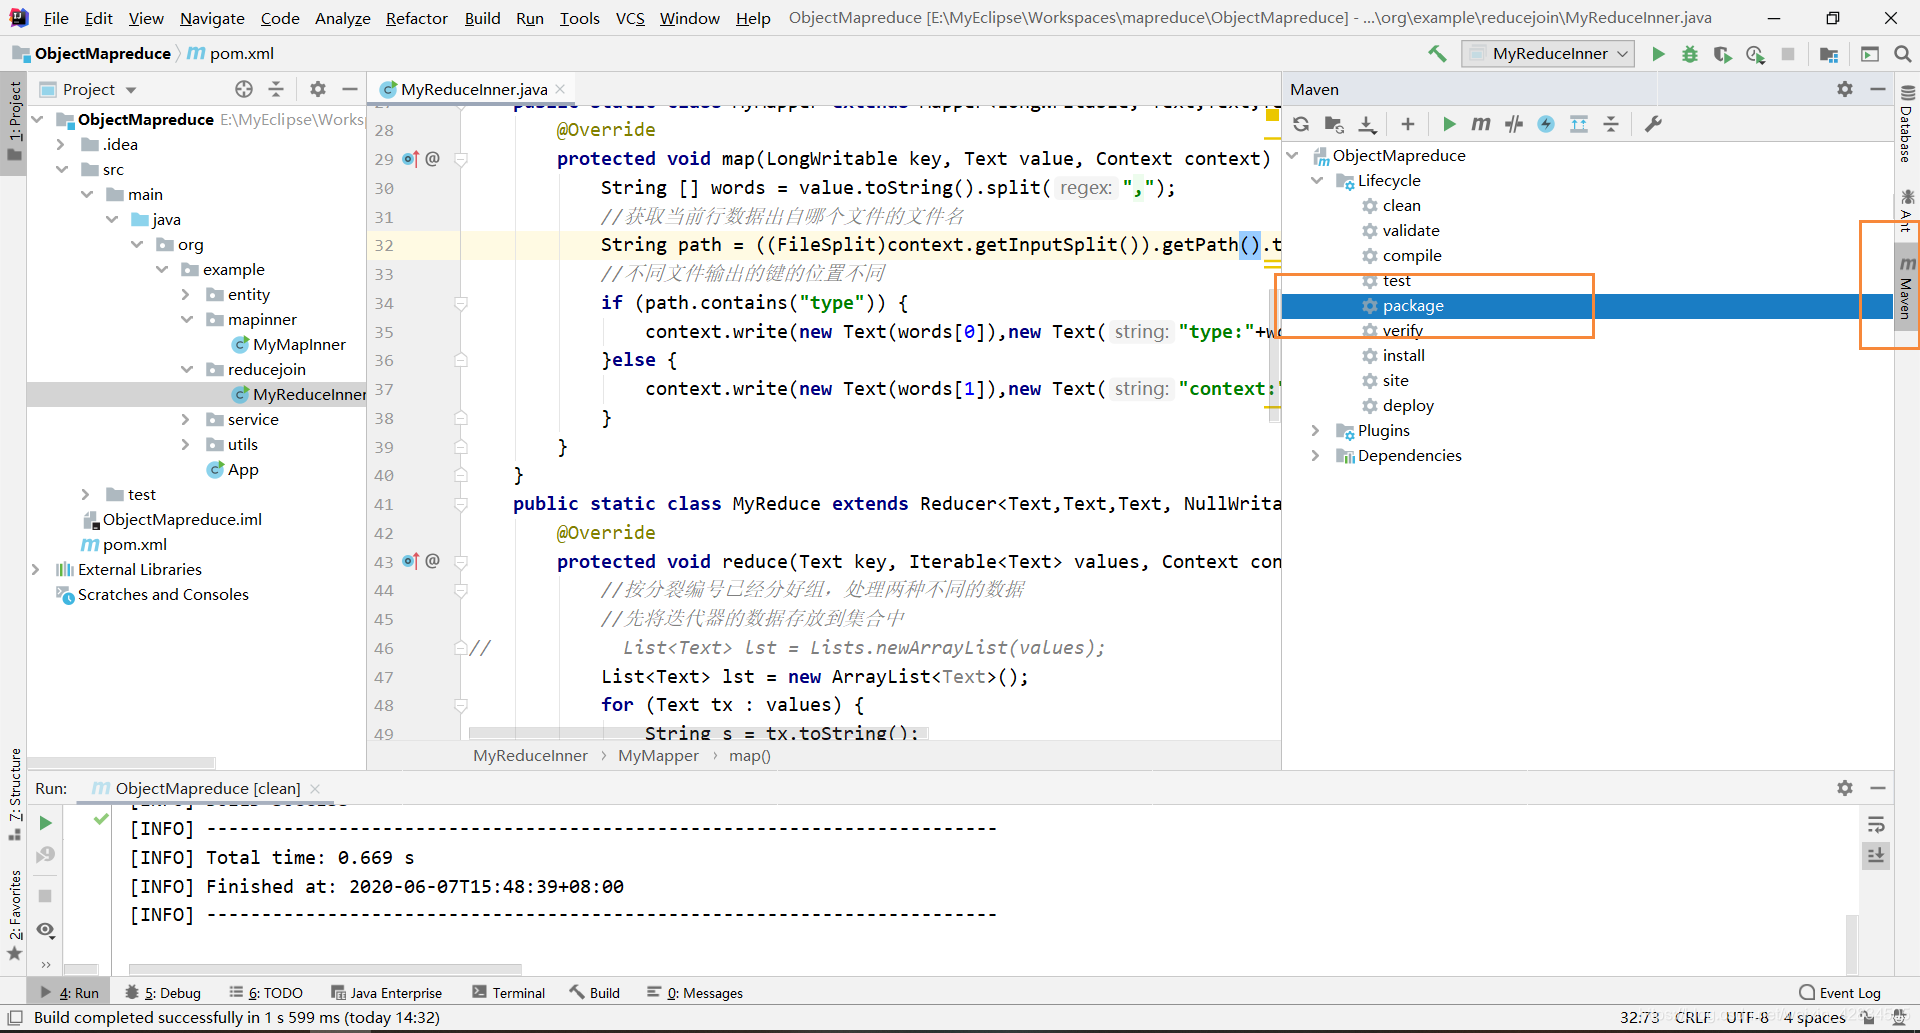Open Run panel gear settings
1920x1033 pixels.
click(x=1845, y=788)
